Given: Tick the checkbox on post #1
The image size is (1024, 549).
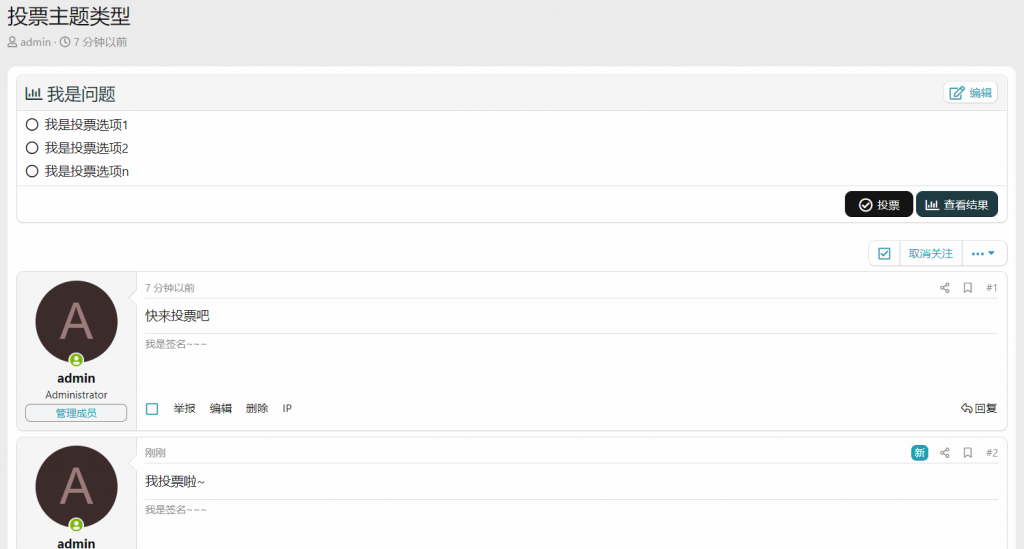Looking at the screenshot, I should [x=152, y=409].
